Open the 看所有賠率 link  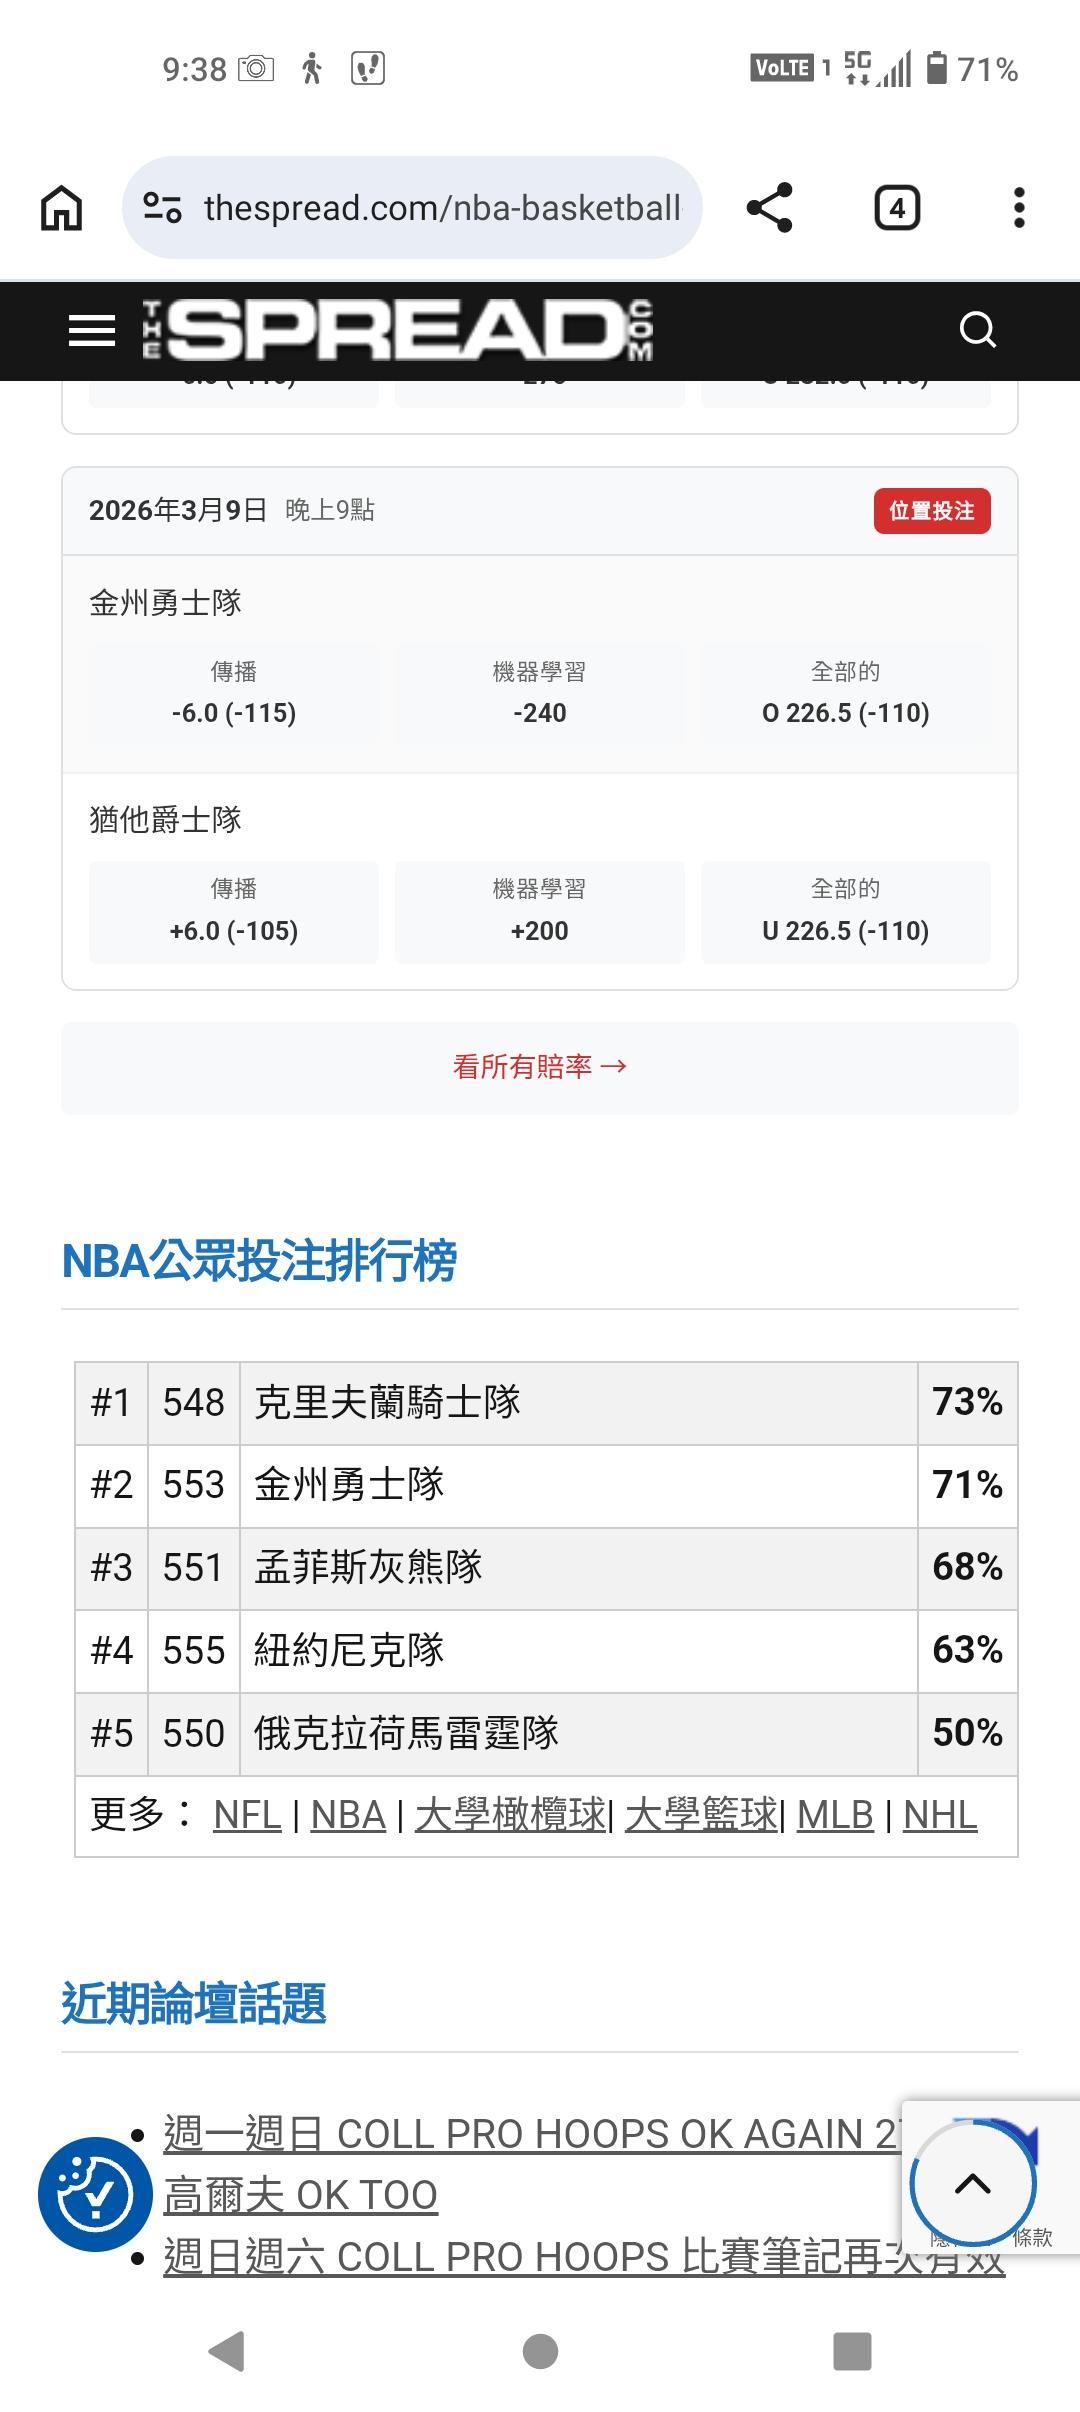coord(540,1067)
